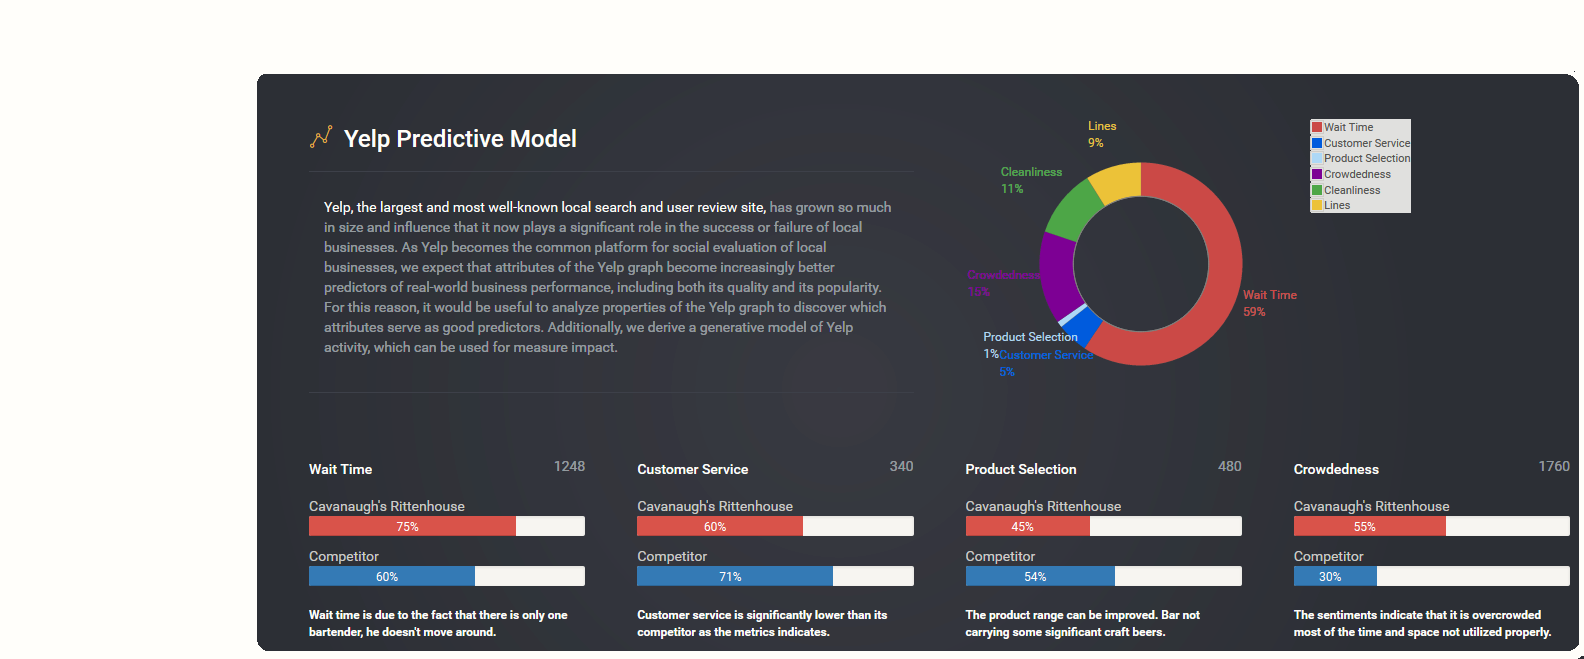Click the 1760 count value
1584x659 pixels.
point(1554,466)
